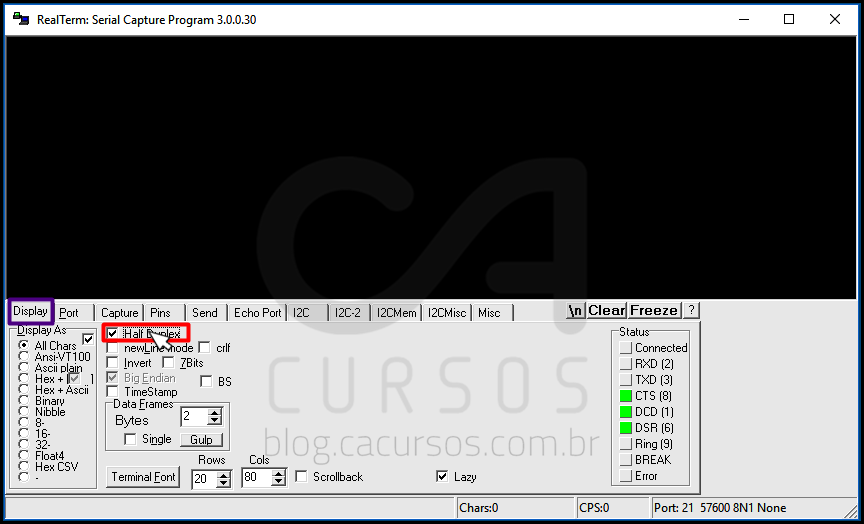Click the \n newline button
The width and height of the screenshot is (864, 524).
point(575,311)
